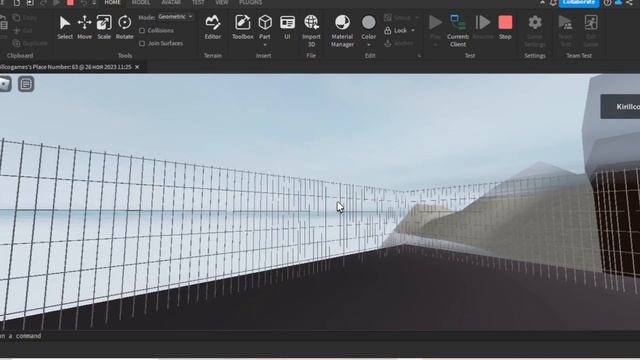640x360 pixels.
Task: Open the Mode Geometric dropdown
Action: [176, 17]
